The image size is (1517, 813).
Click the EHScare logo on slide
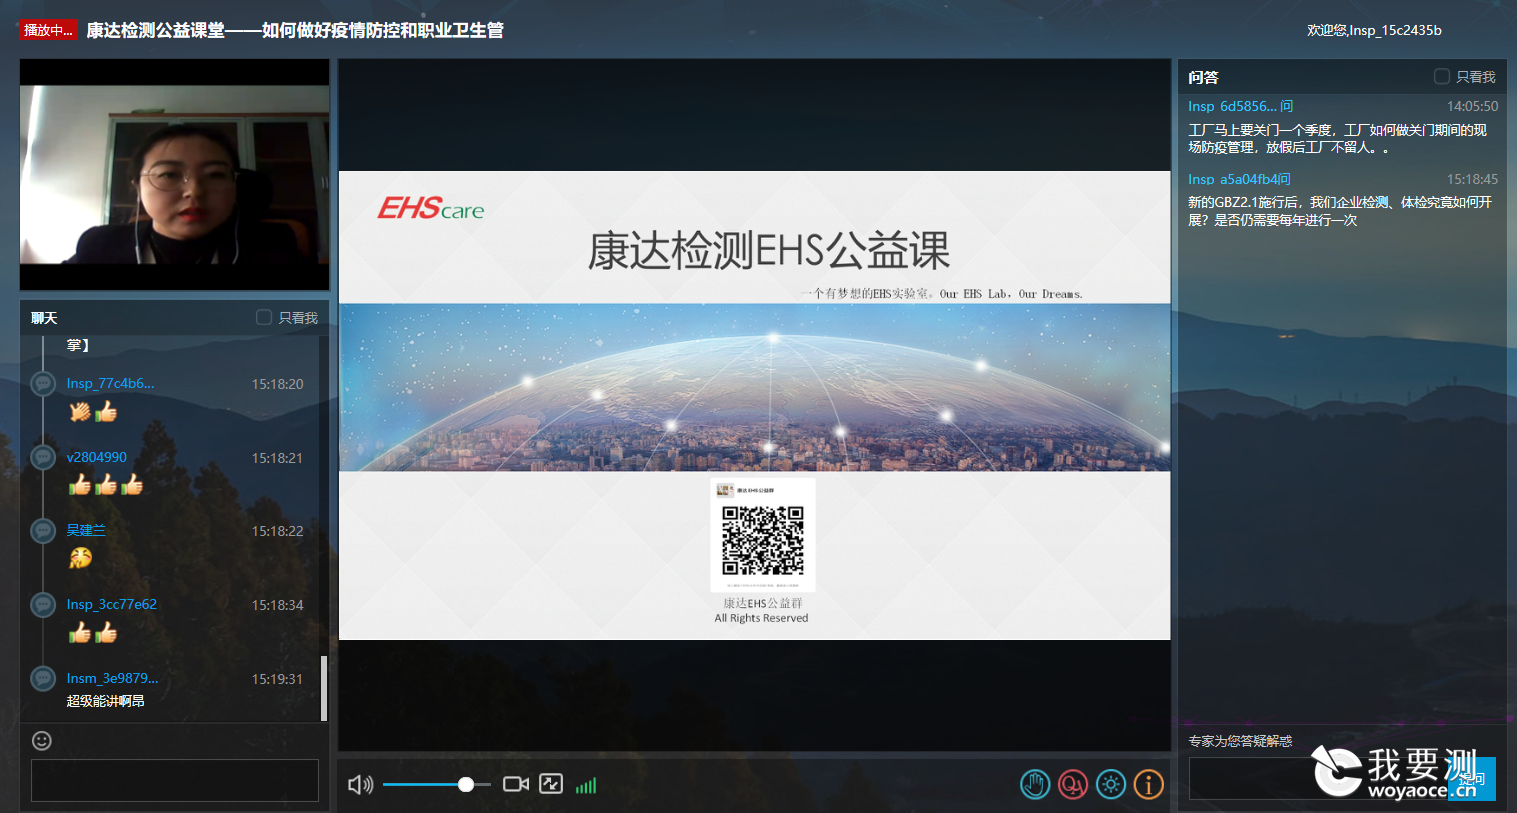point(431,208)
